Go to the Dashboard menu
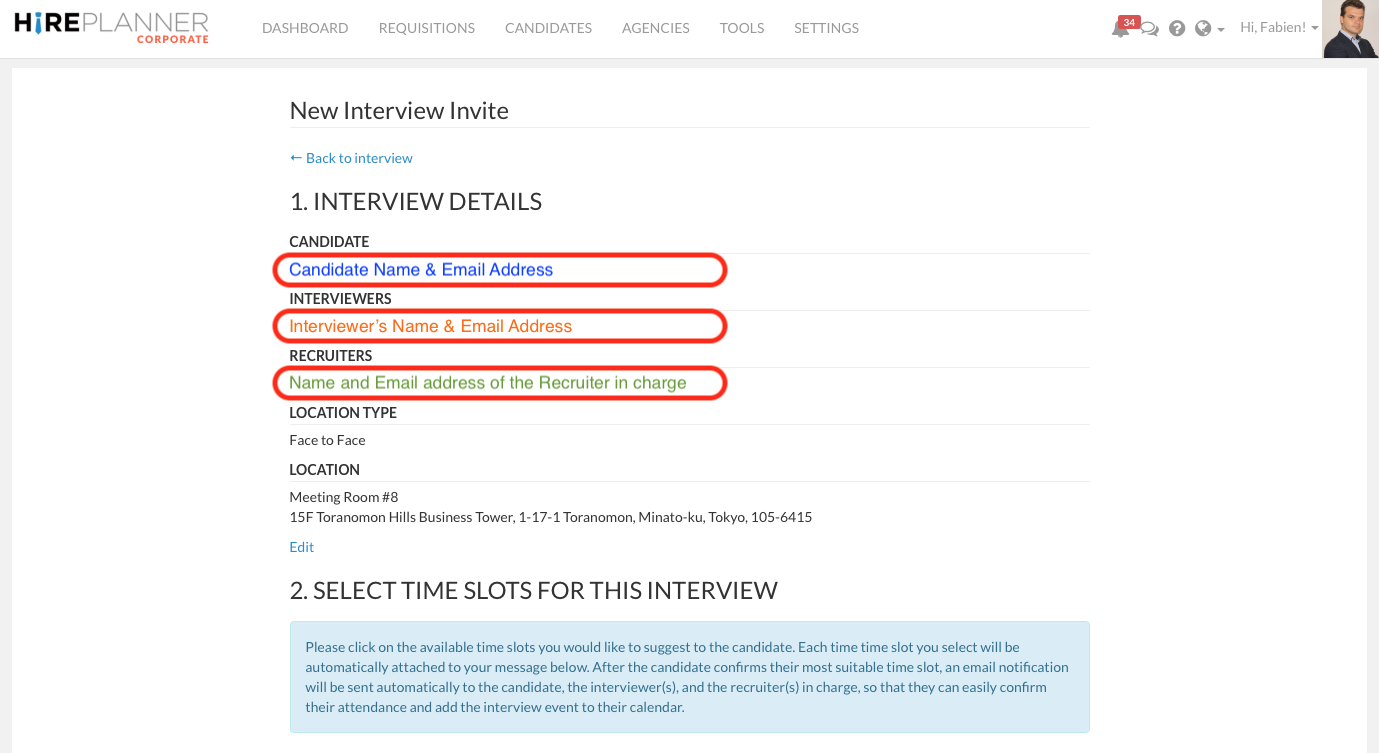Image resolution: width=1379 pixels, height=753 pixels. pos(305,28)
